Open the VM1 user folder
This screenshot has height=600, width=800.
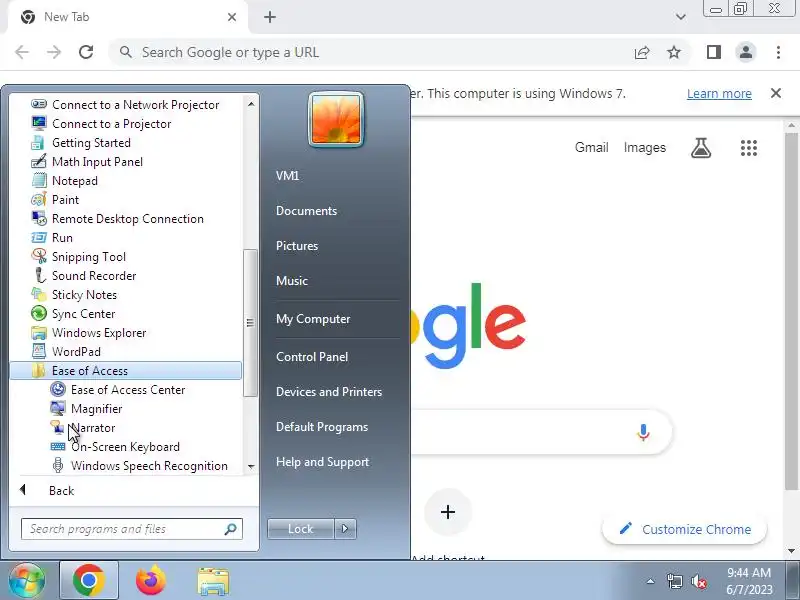[287, 176]
